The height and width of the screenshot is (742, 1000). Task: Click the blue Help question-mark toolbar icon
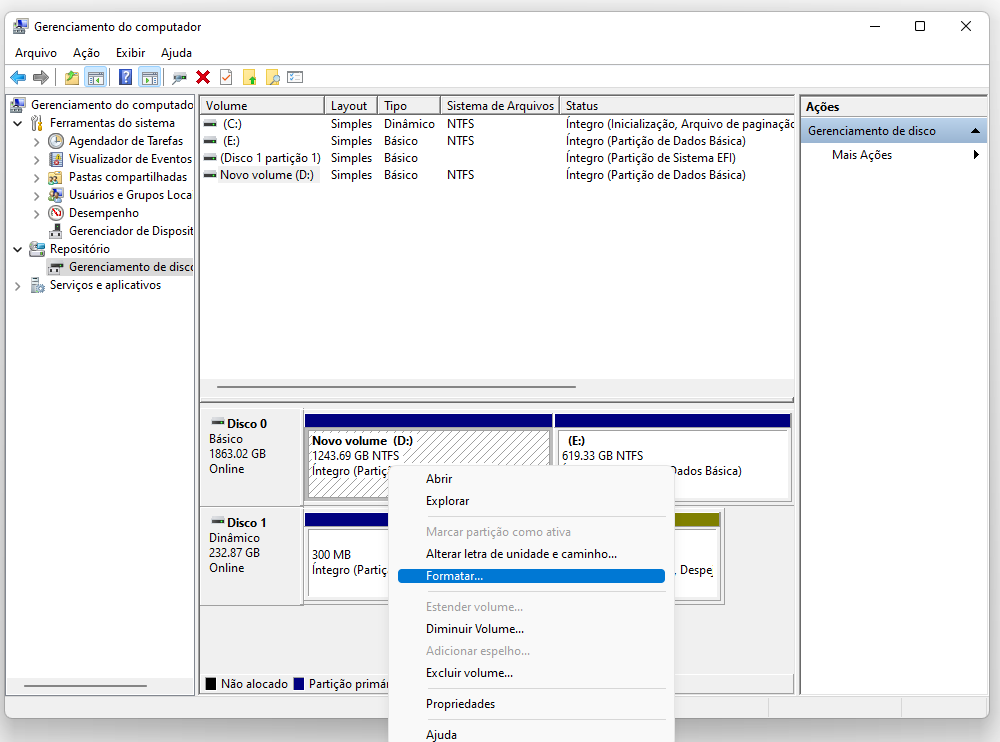(x=126, y=77)
